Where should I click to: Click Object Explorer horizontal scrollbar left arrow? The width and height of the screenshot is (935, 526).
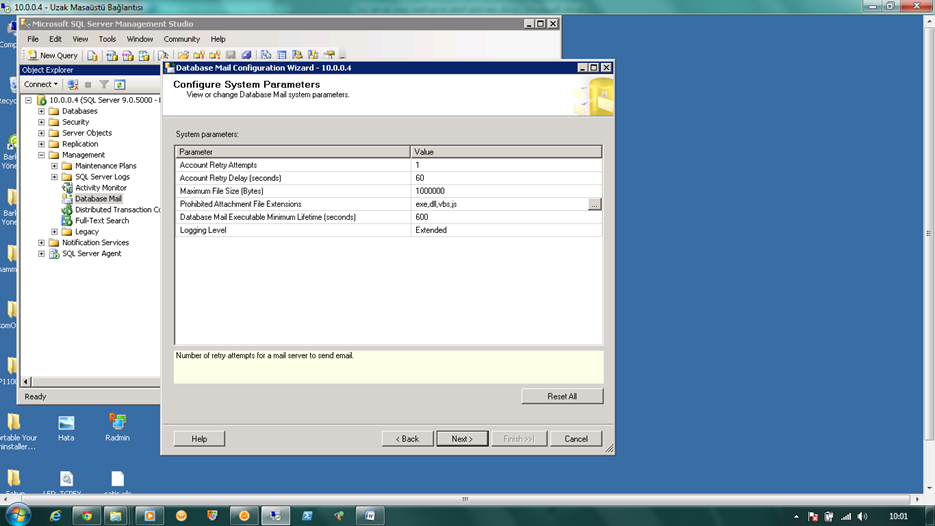26,382
